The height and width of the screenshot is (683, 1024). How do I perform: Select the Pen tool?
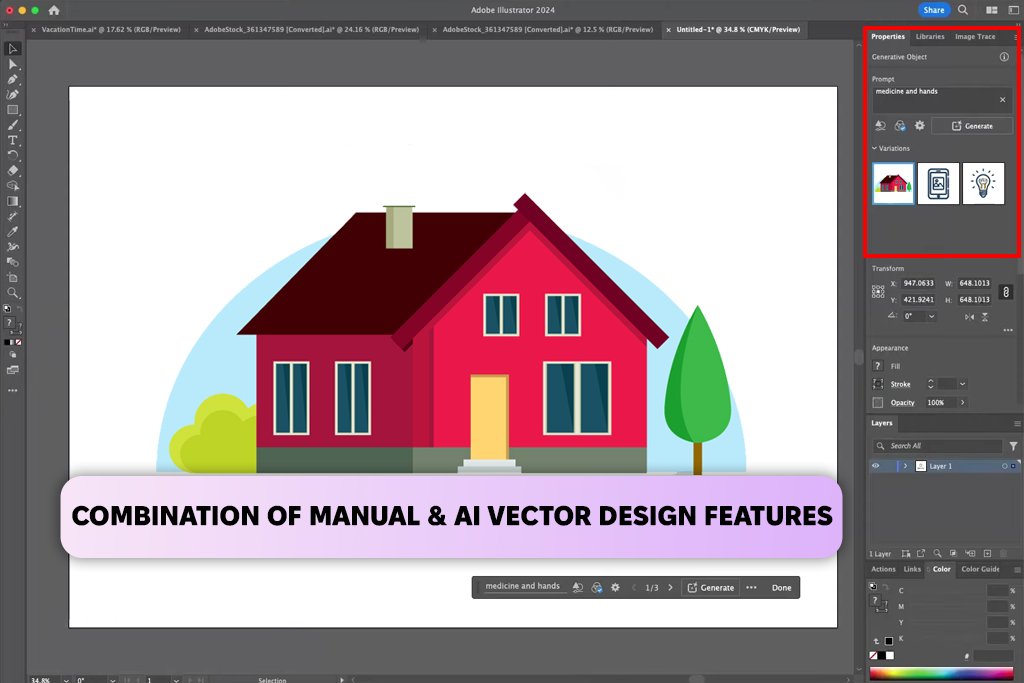[12, 79]
